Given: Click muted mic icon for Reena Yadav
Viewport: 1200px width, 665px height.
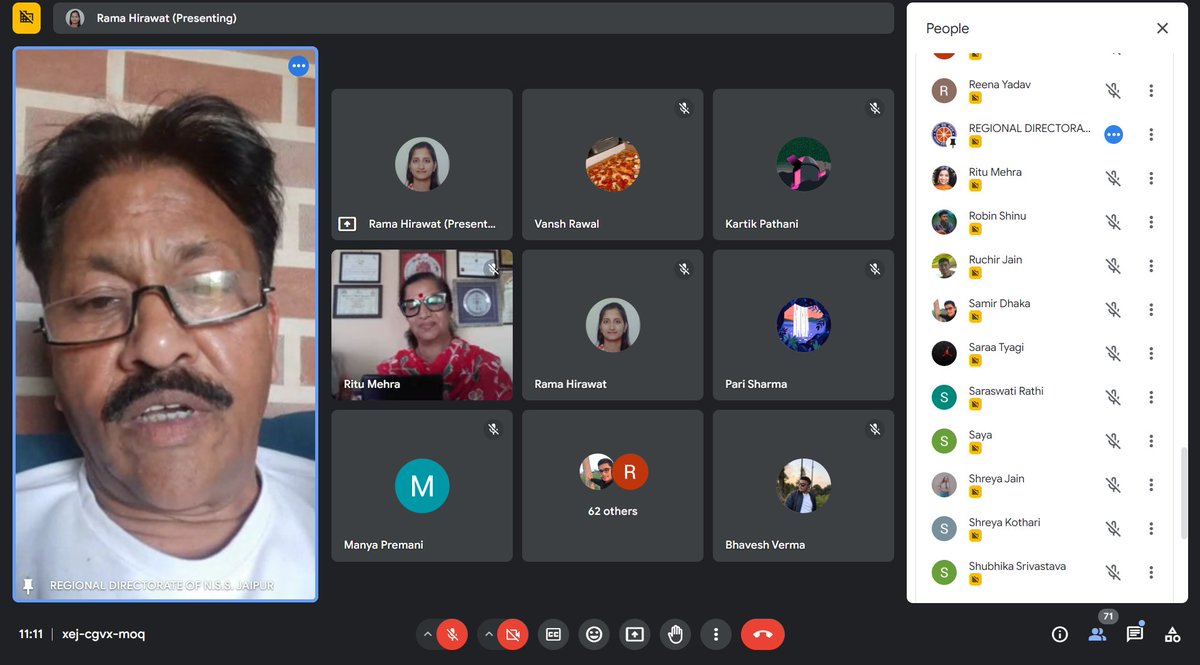Looking at the screenshot, I should pyautogui.click(x=1113, y=91).
